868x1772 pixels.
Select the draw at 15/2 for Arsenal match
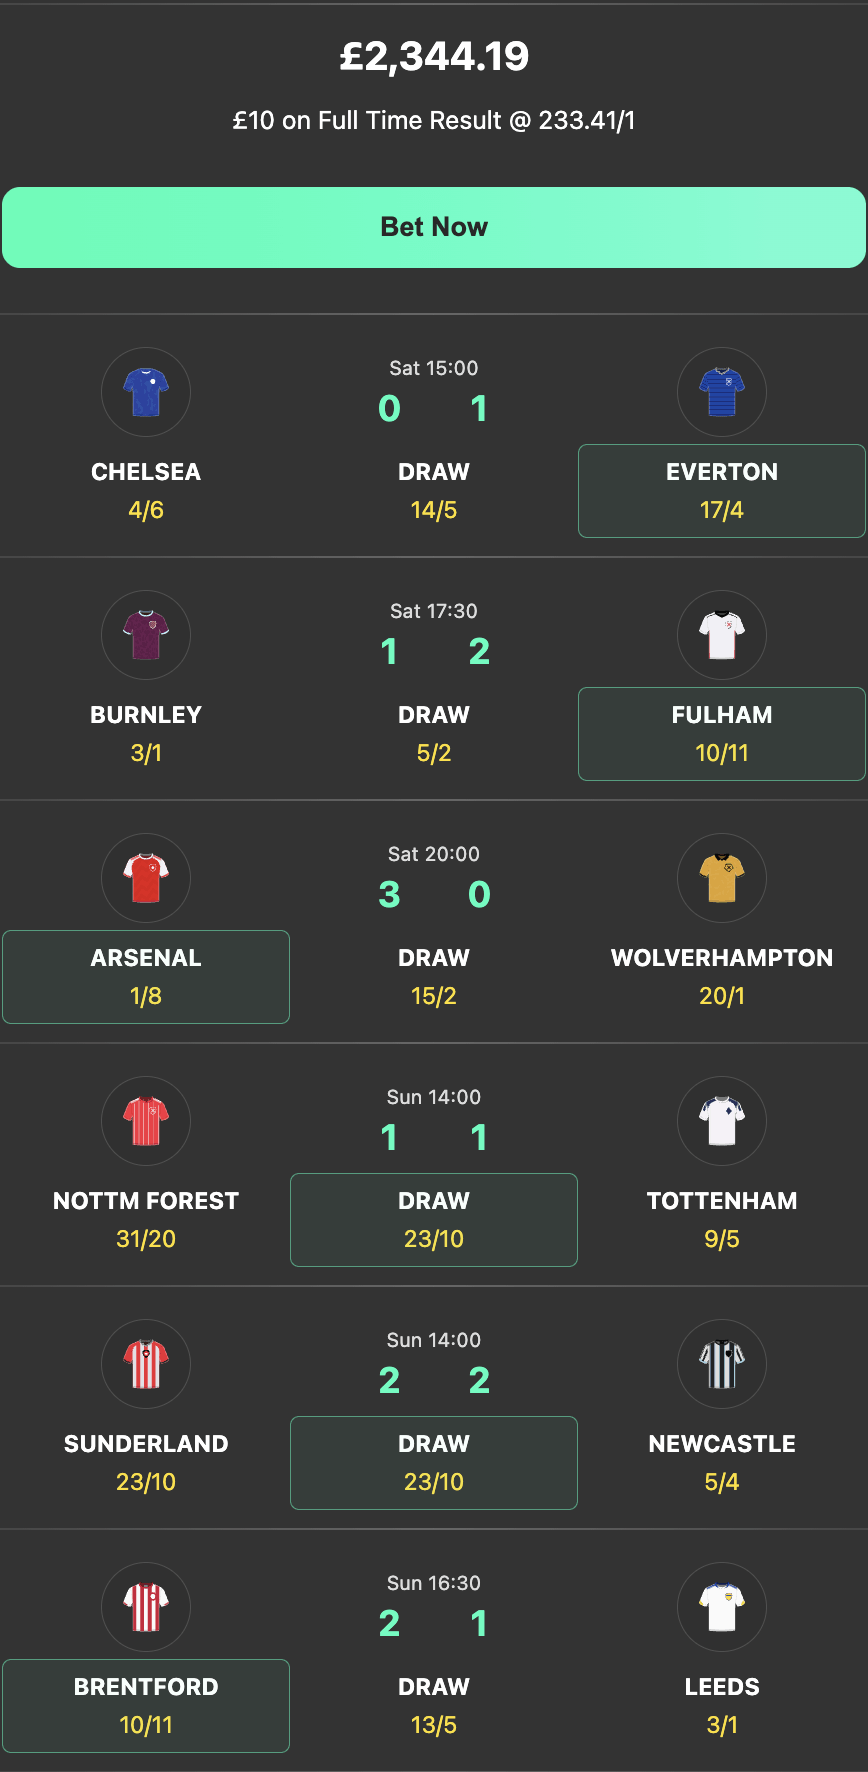click(x=433, y=977)
